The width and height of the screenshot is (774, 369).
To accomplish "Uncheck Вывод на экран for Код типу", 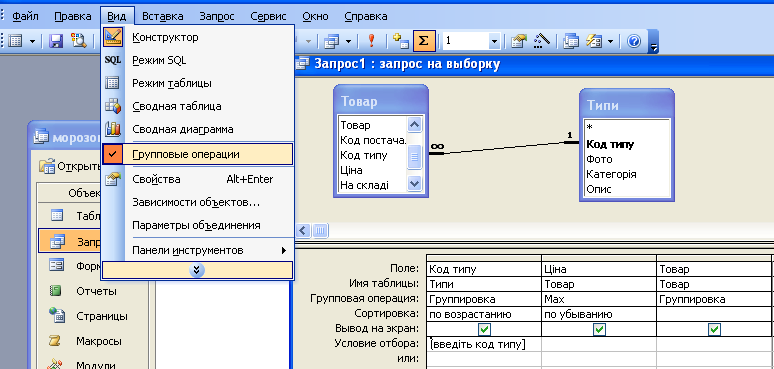I will coord(484,329).
